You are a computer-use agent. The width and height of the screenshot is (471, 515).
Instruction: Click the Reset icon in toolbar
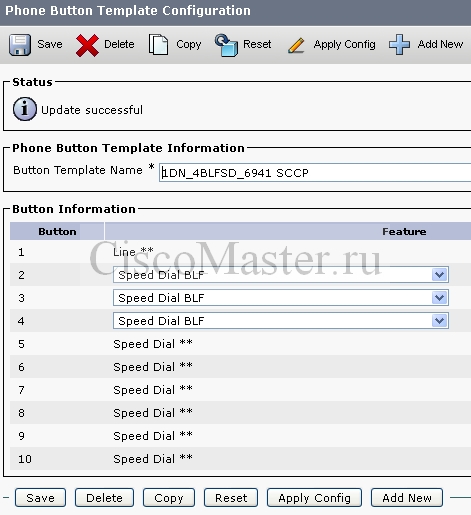[226, 45]
